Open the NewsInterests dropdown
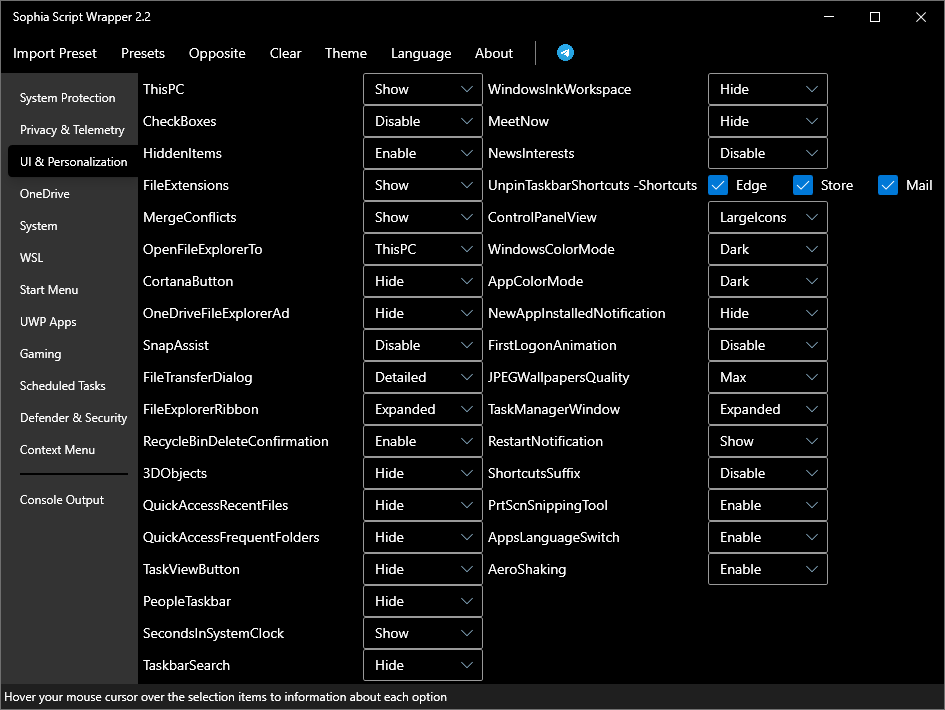The width and height of the screenshot is (945, 710). pyautogui.click(x=767, y=153)
